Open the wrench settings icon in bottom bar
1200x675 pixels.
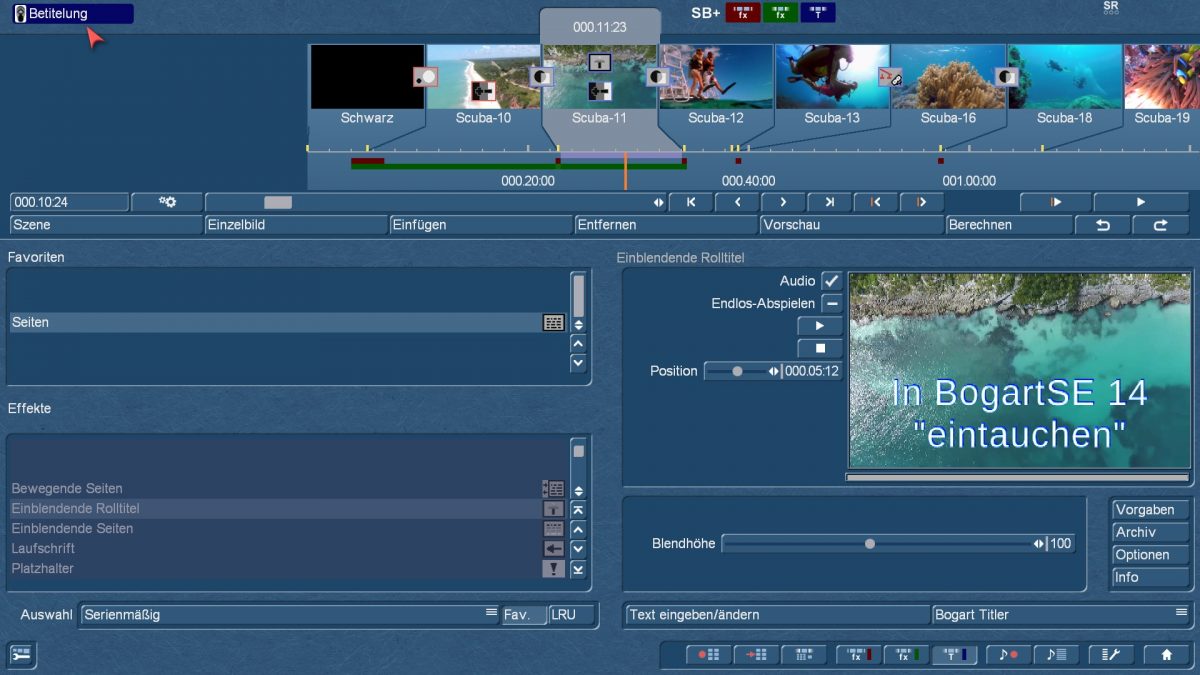1110,655
